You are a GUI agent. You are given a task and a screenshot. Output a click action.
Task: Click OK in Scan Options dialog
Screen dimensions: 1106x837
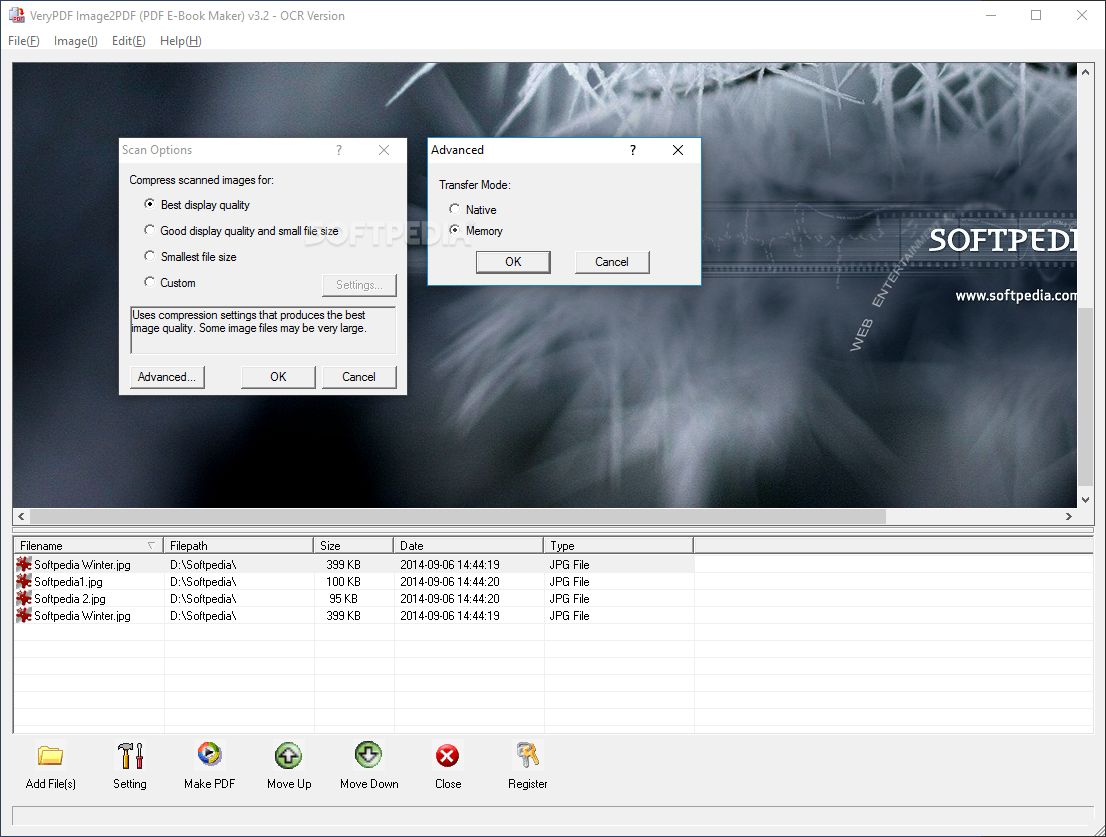point(278,377)
